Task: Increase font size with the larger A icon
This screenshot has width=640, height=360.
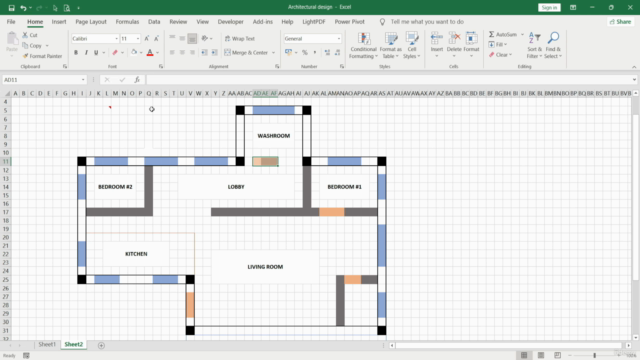Action: pyautogui.click(x=147, y=38)
